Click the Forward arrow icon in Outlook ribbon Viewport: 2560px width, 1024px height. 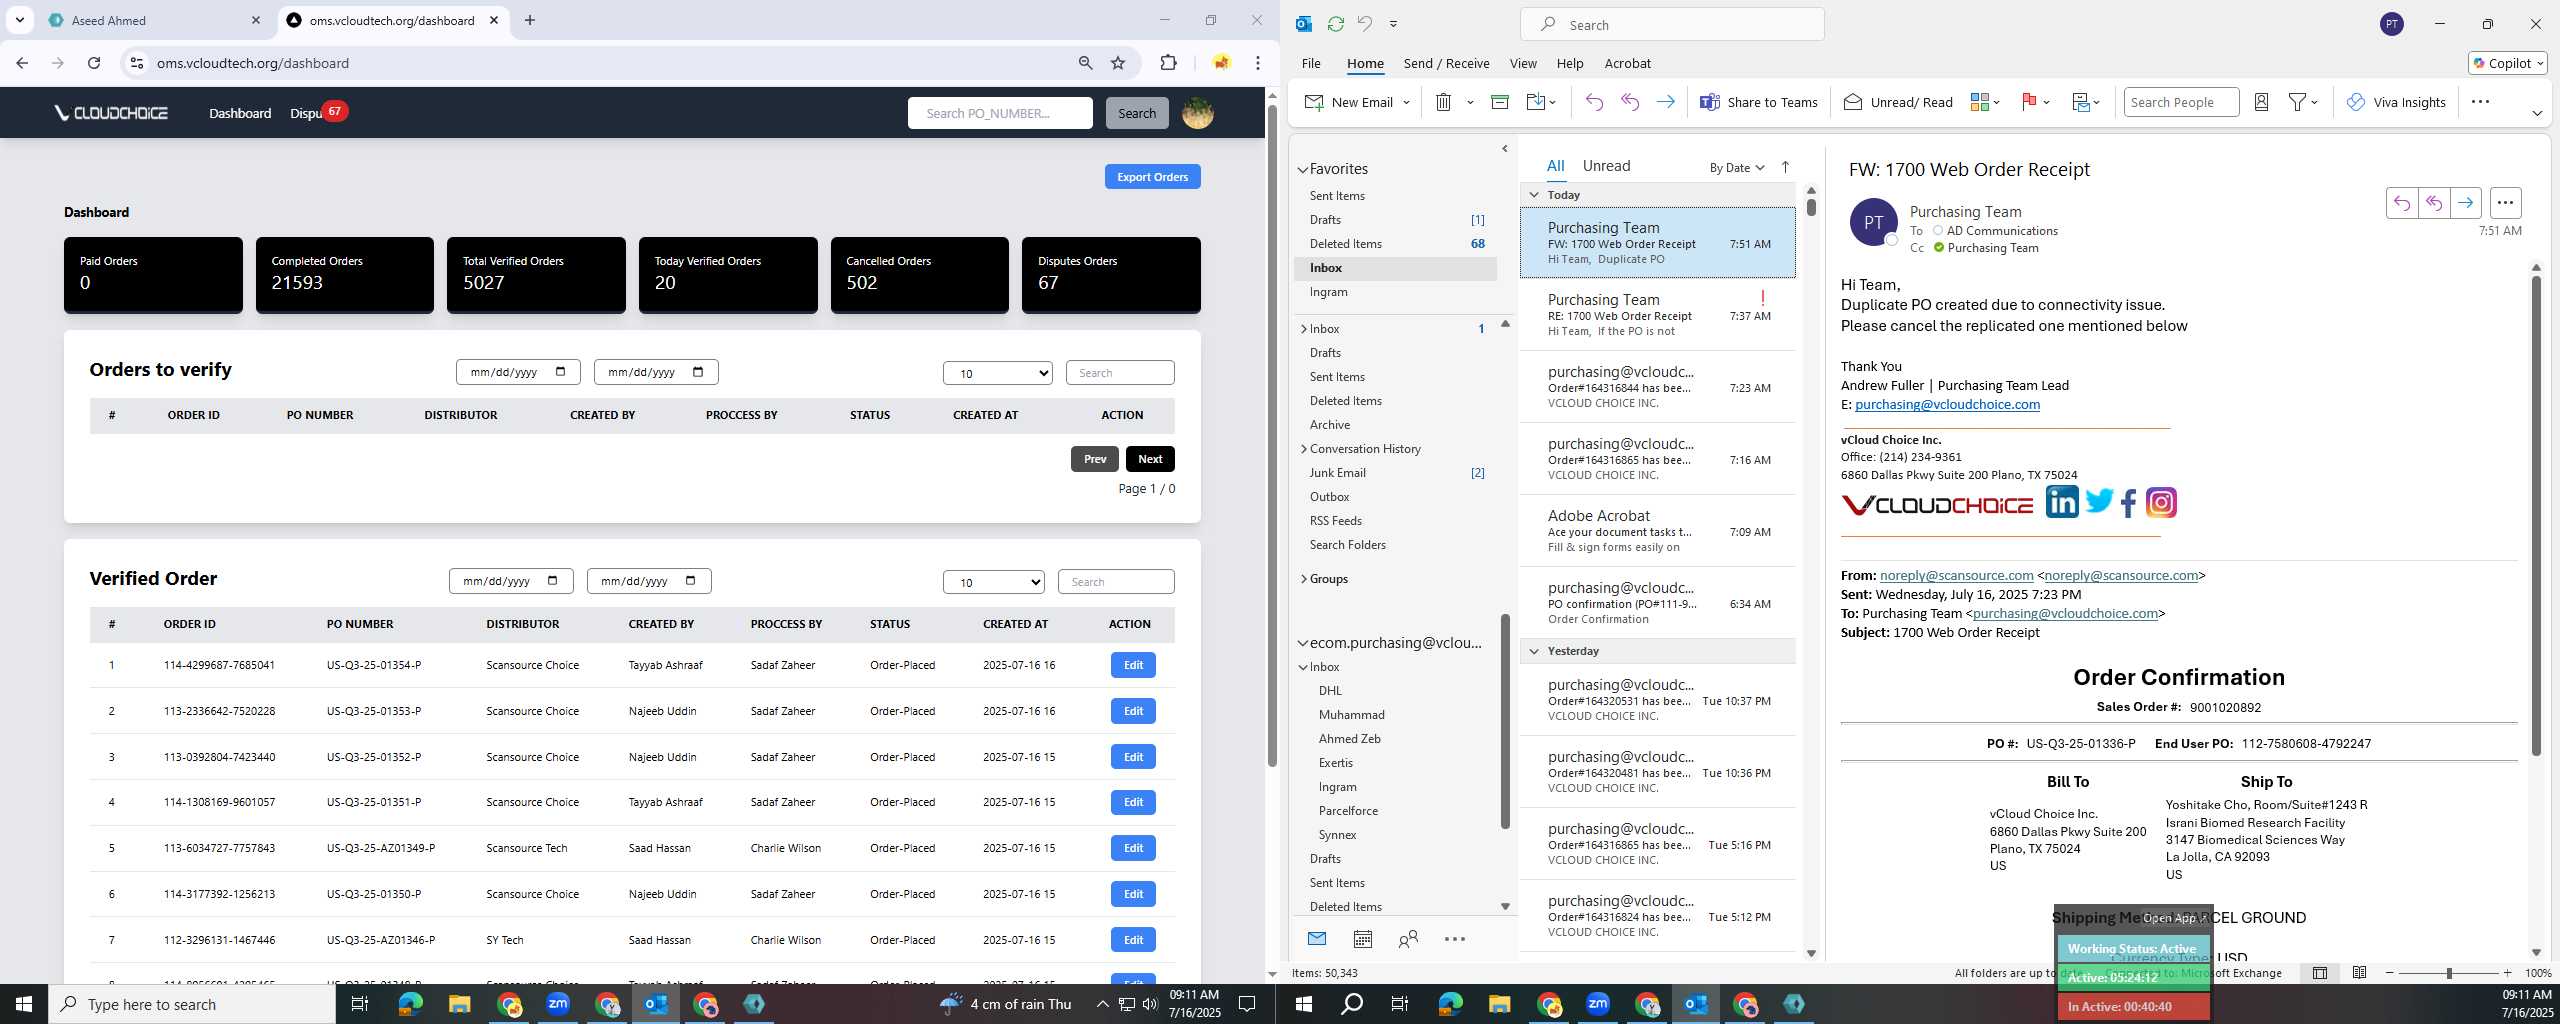[1665, 102]
